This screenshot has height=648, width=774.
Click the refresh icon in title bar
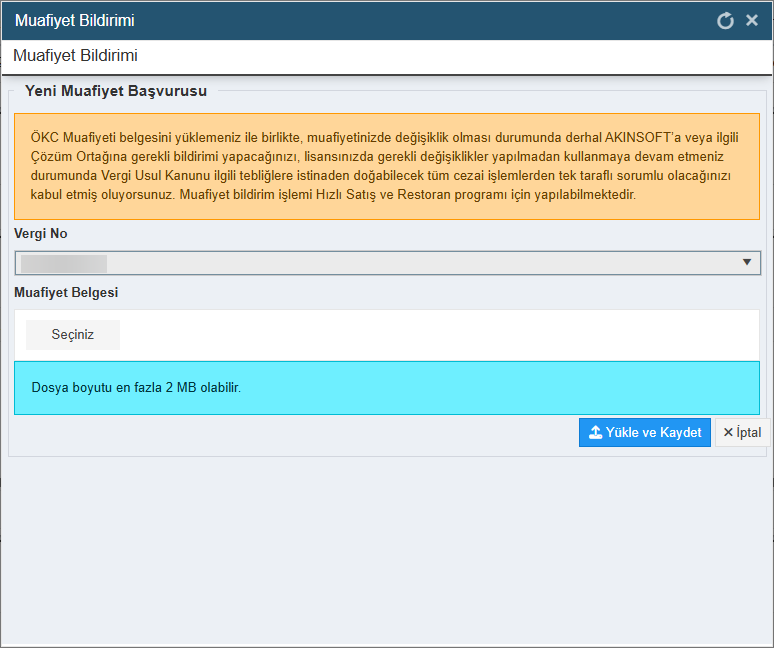click(x=725, y=21)
